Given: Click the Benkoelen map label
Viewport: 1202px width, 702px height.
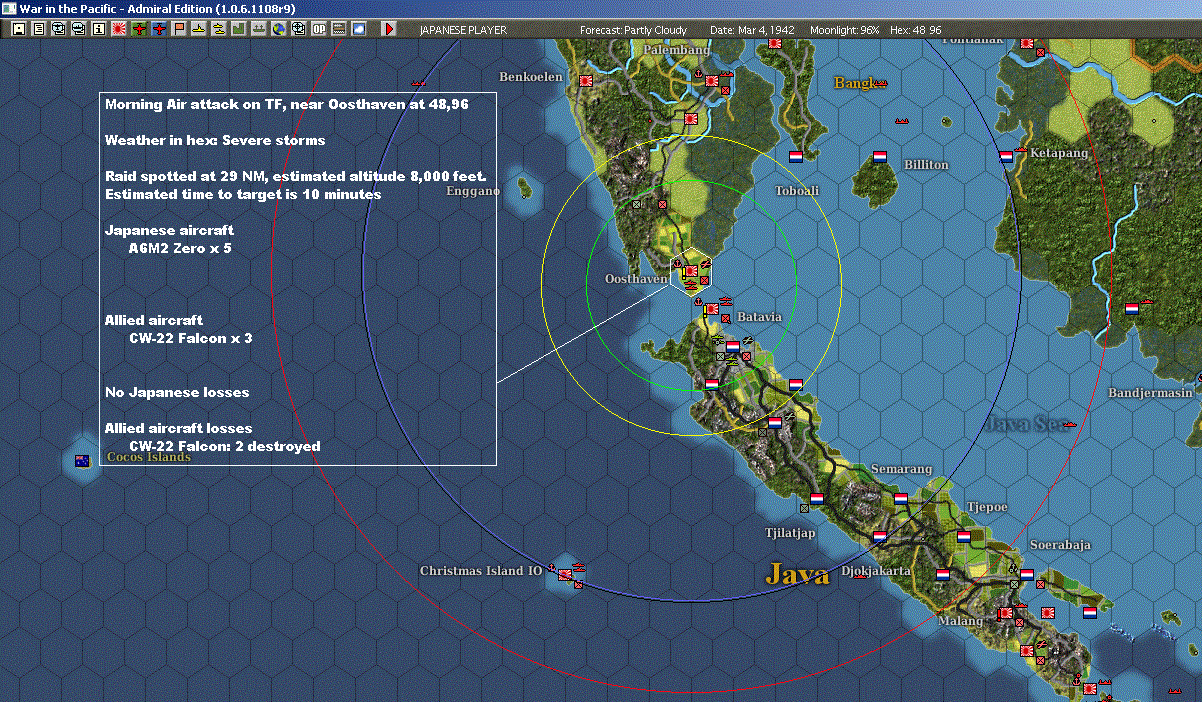Looking at the screenshot, I should (x=531, y=76).
